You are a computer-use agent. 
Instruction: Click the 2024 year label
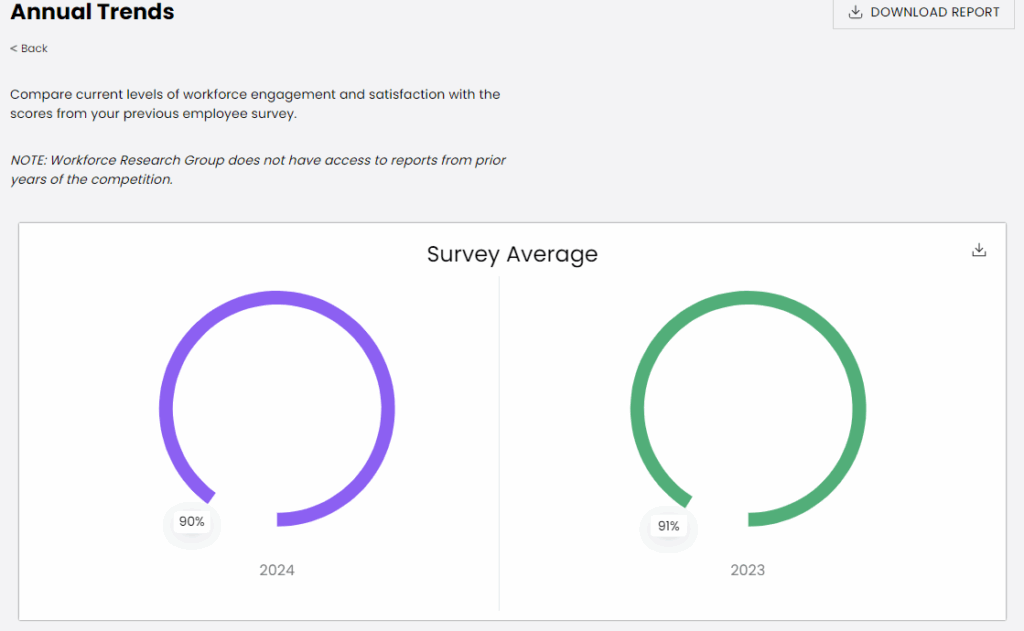[x=277, y=570]
